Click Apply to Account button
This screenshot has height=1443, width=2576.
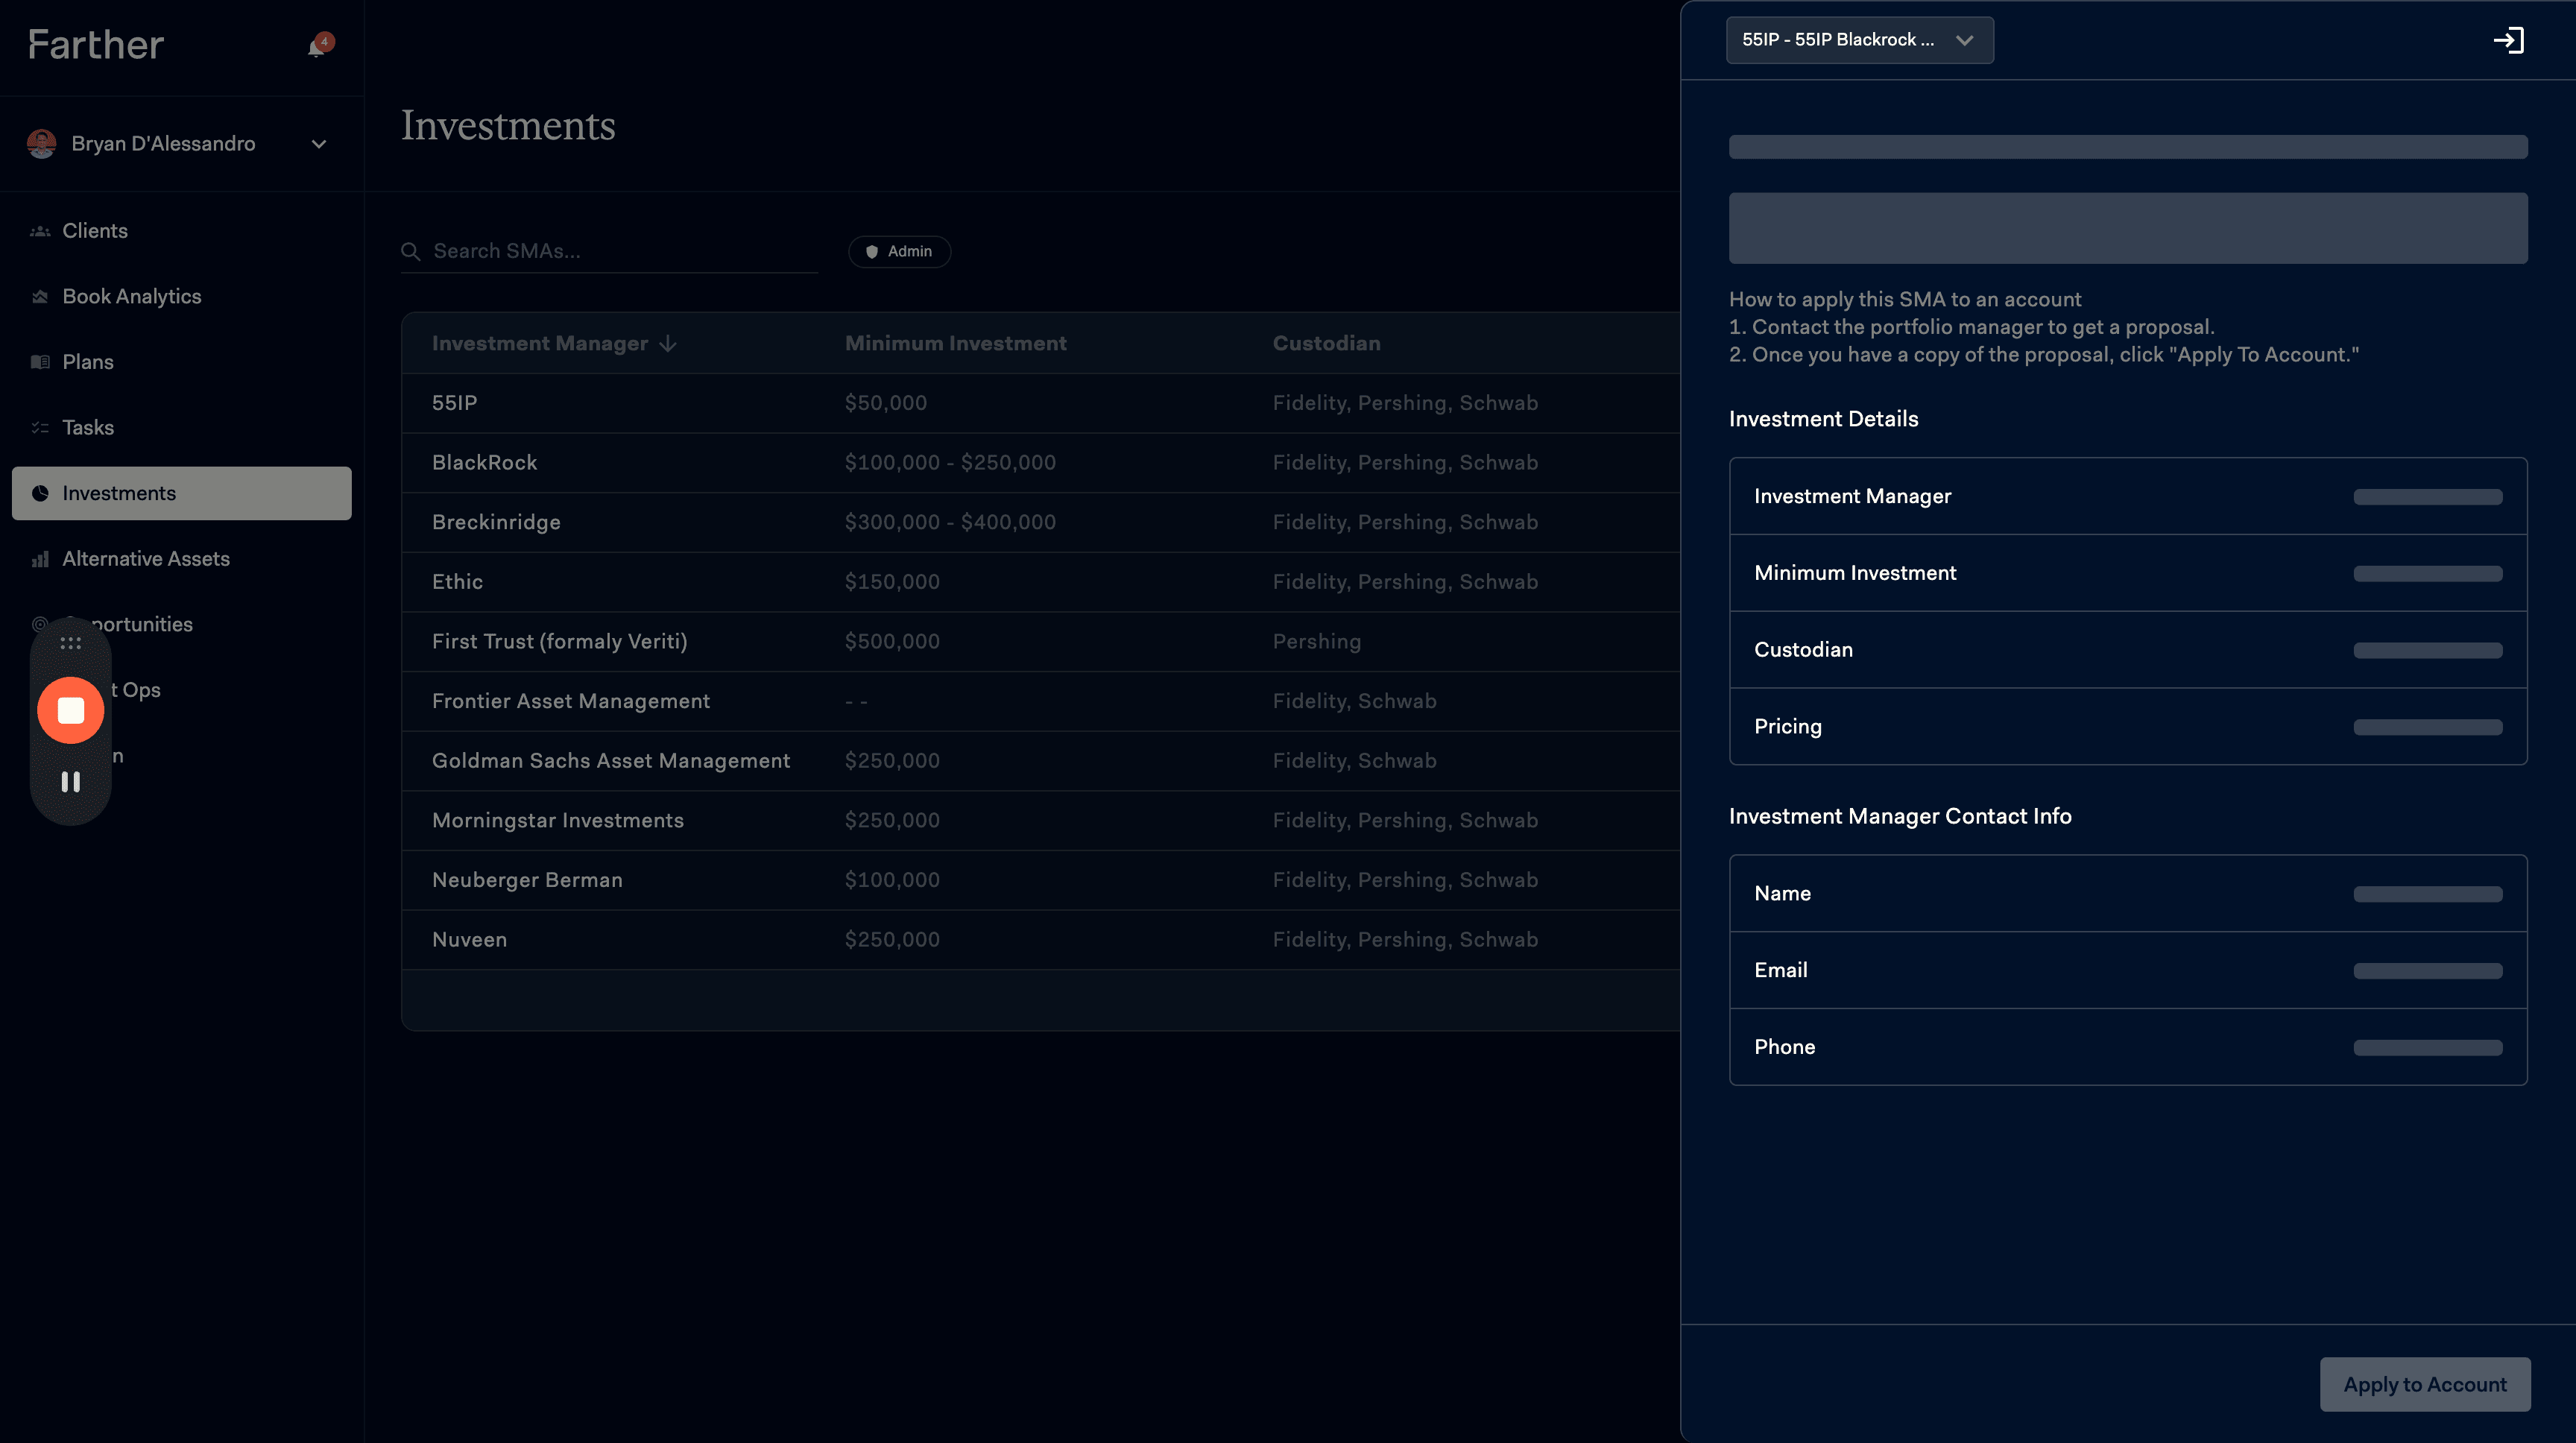[x=2425, y=1384]
